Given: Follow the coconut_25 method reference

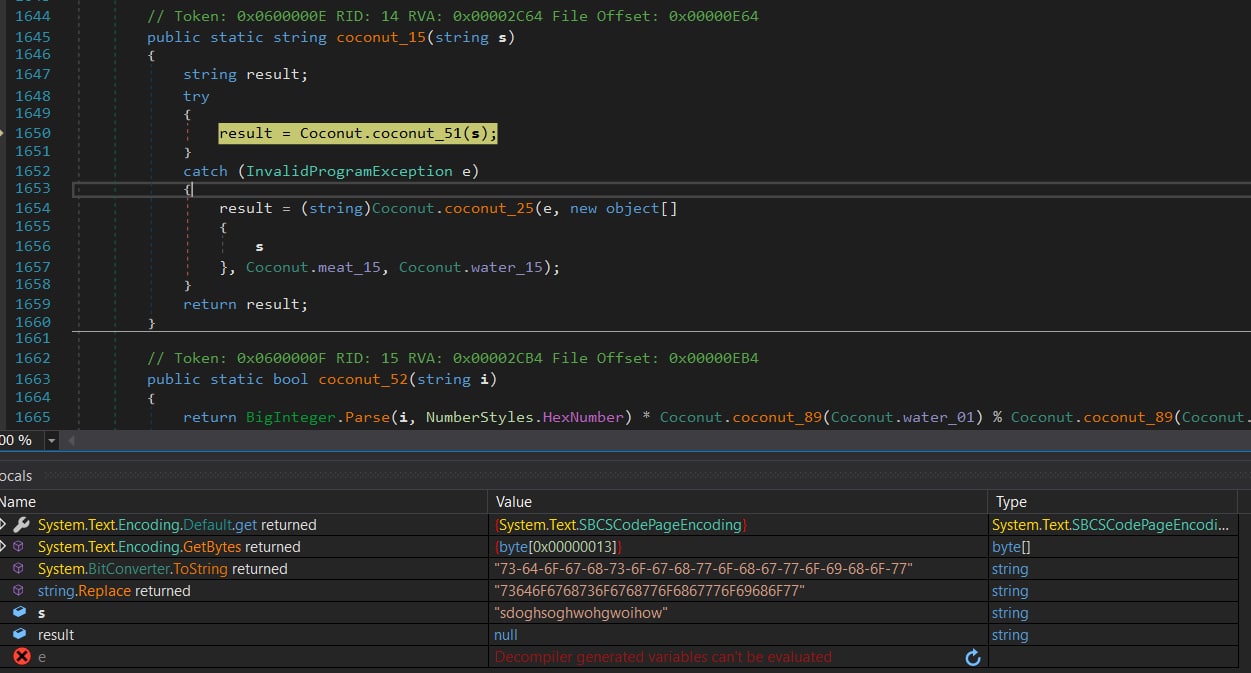Looking at the screenshot, I should pyautogui.click(x=487, y=208).
